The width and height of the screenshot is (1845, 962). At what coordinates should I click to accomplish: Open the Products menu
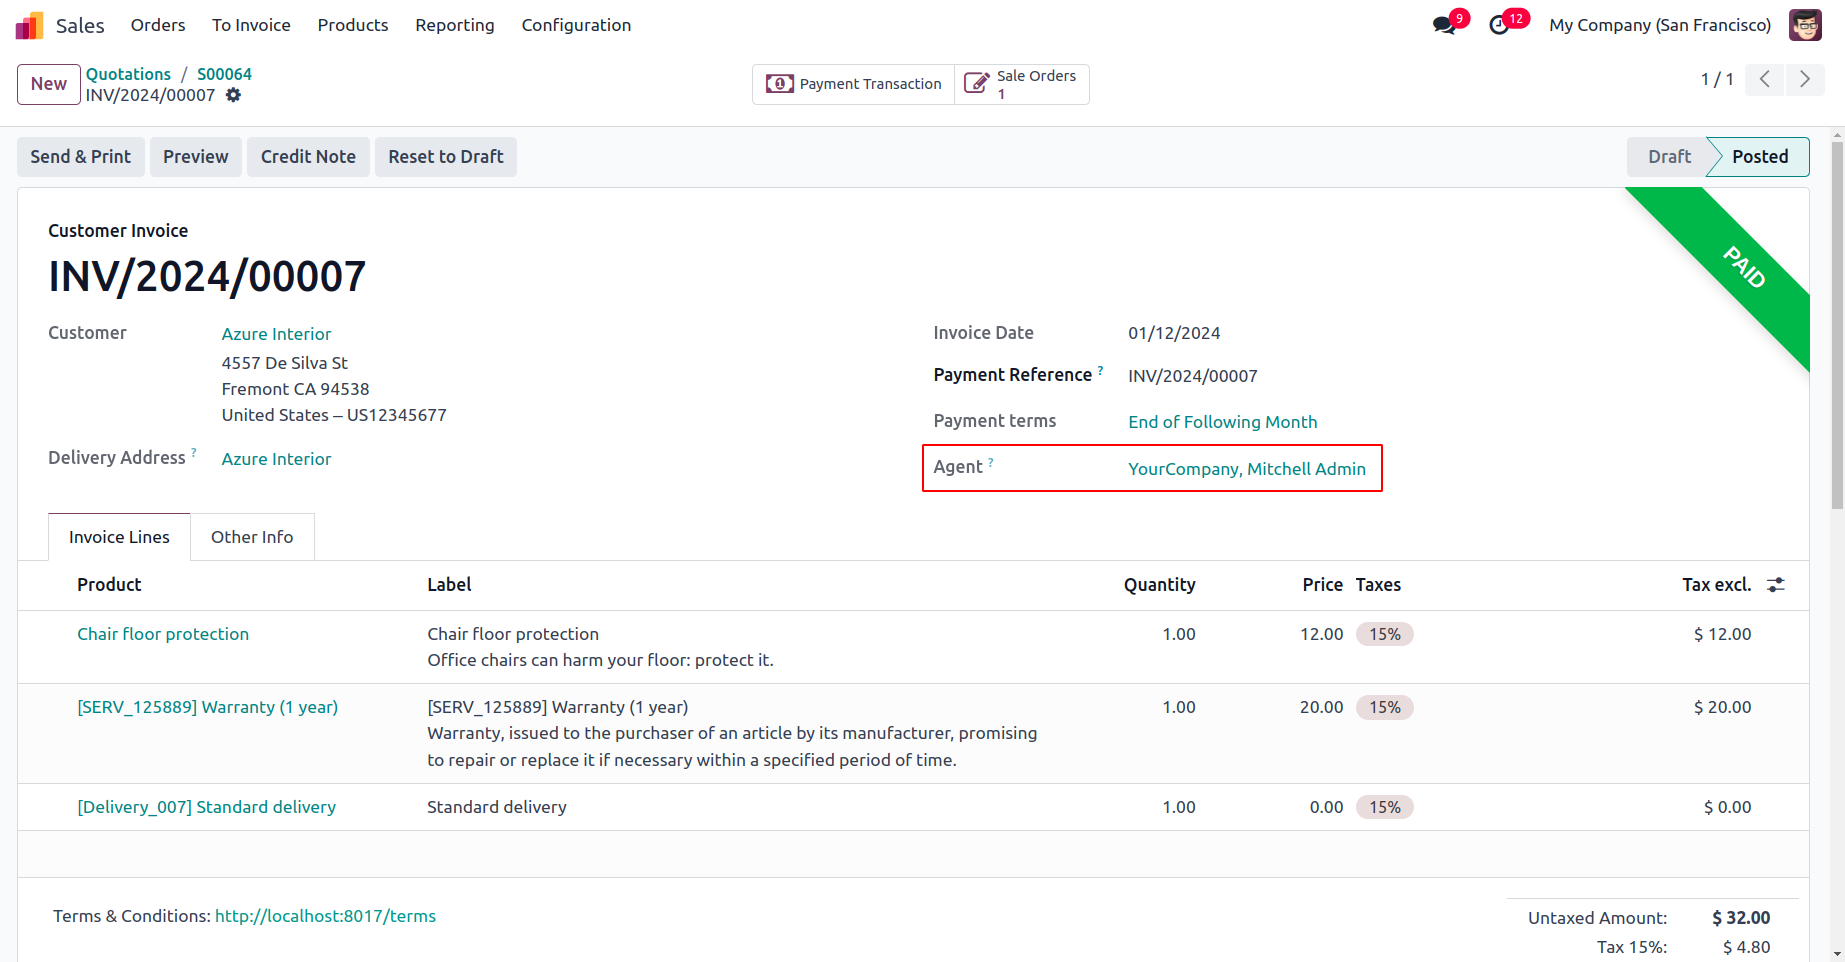pyautogui.click(x=353, y=25)
